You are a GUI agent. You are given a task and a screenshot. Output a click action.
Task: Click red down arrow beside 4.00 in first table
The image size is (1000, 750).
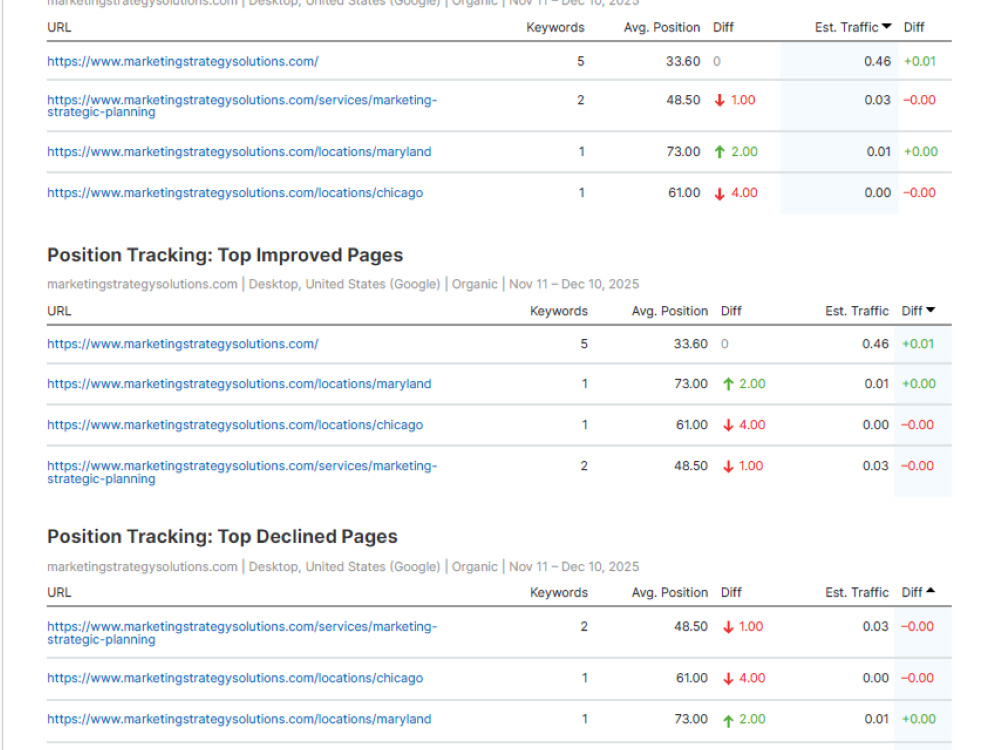pyautogui.click(x=719, y=193)
